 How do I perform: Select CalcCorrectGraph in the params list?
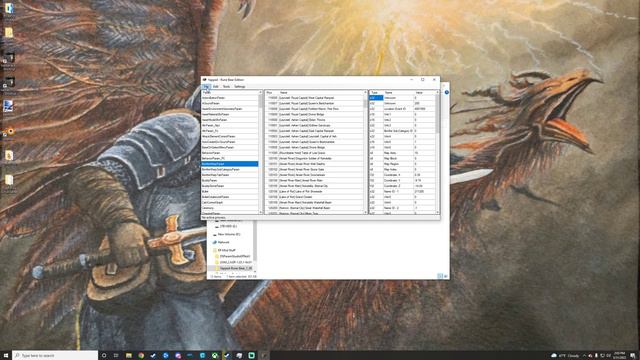point(230,202)
